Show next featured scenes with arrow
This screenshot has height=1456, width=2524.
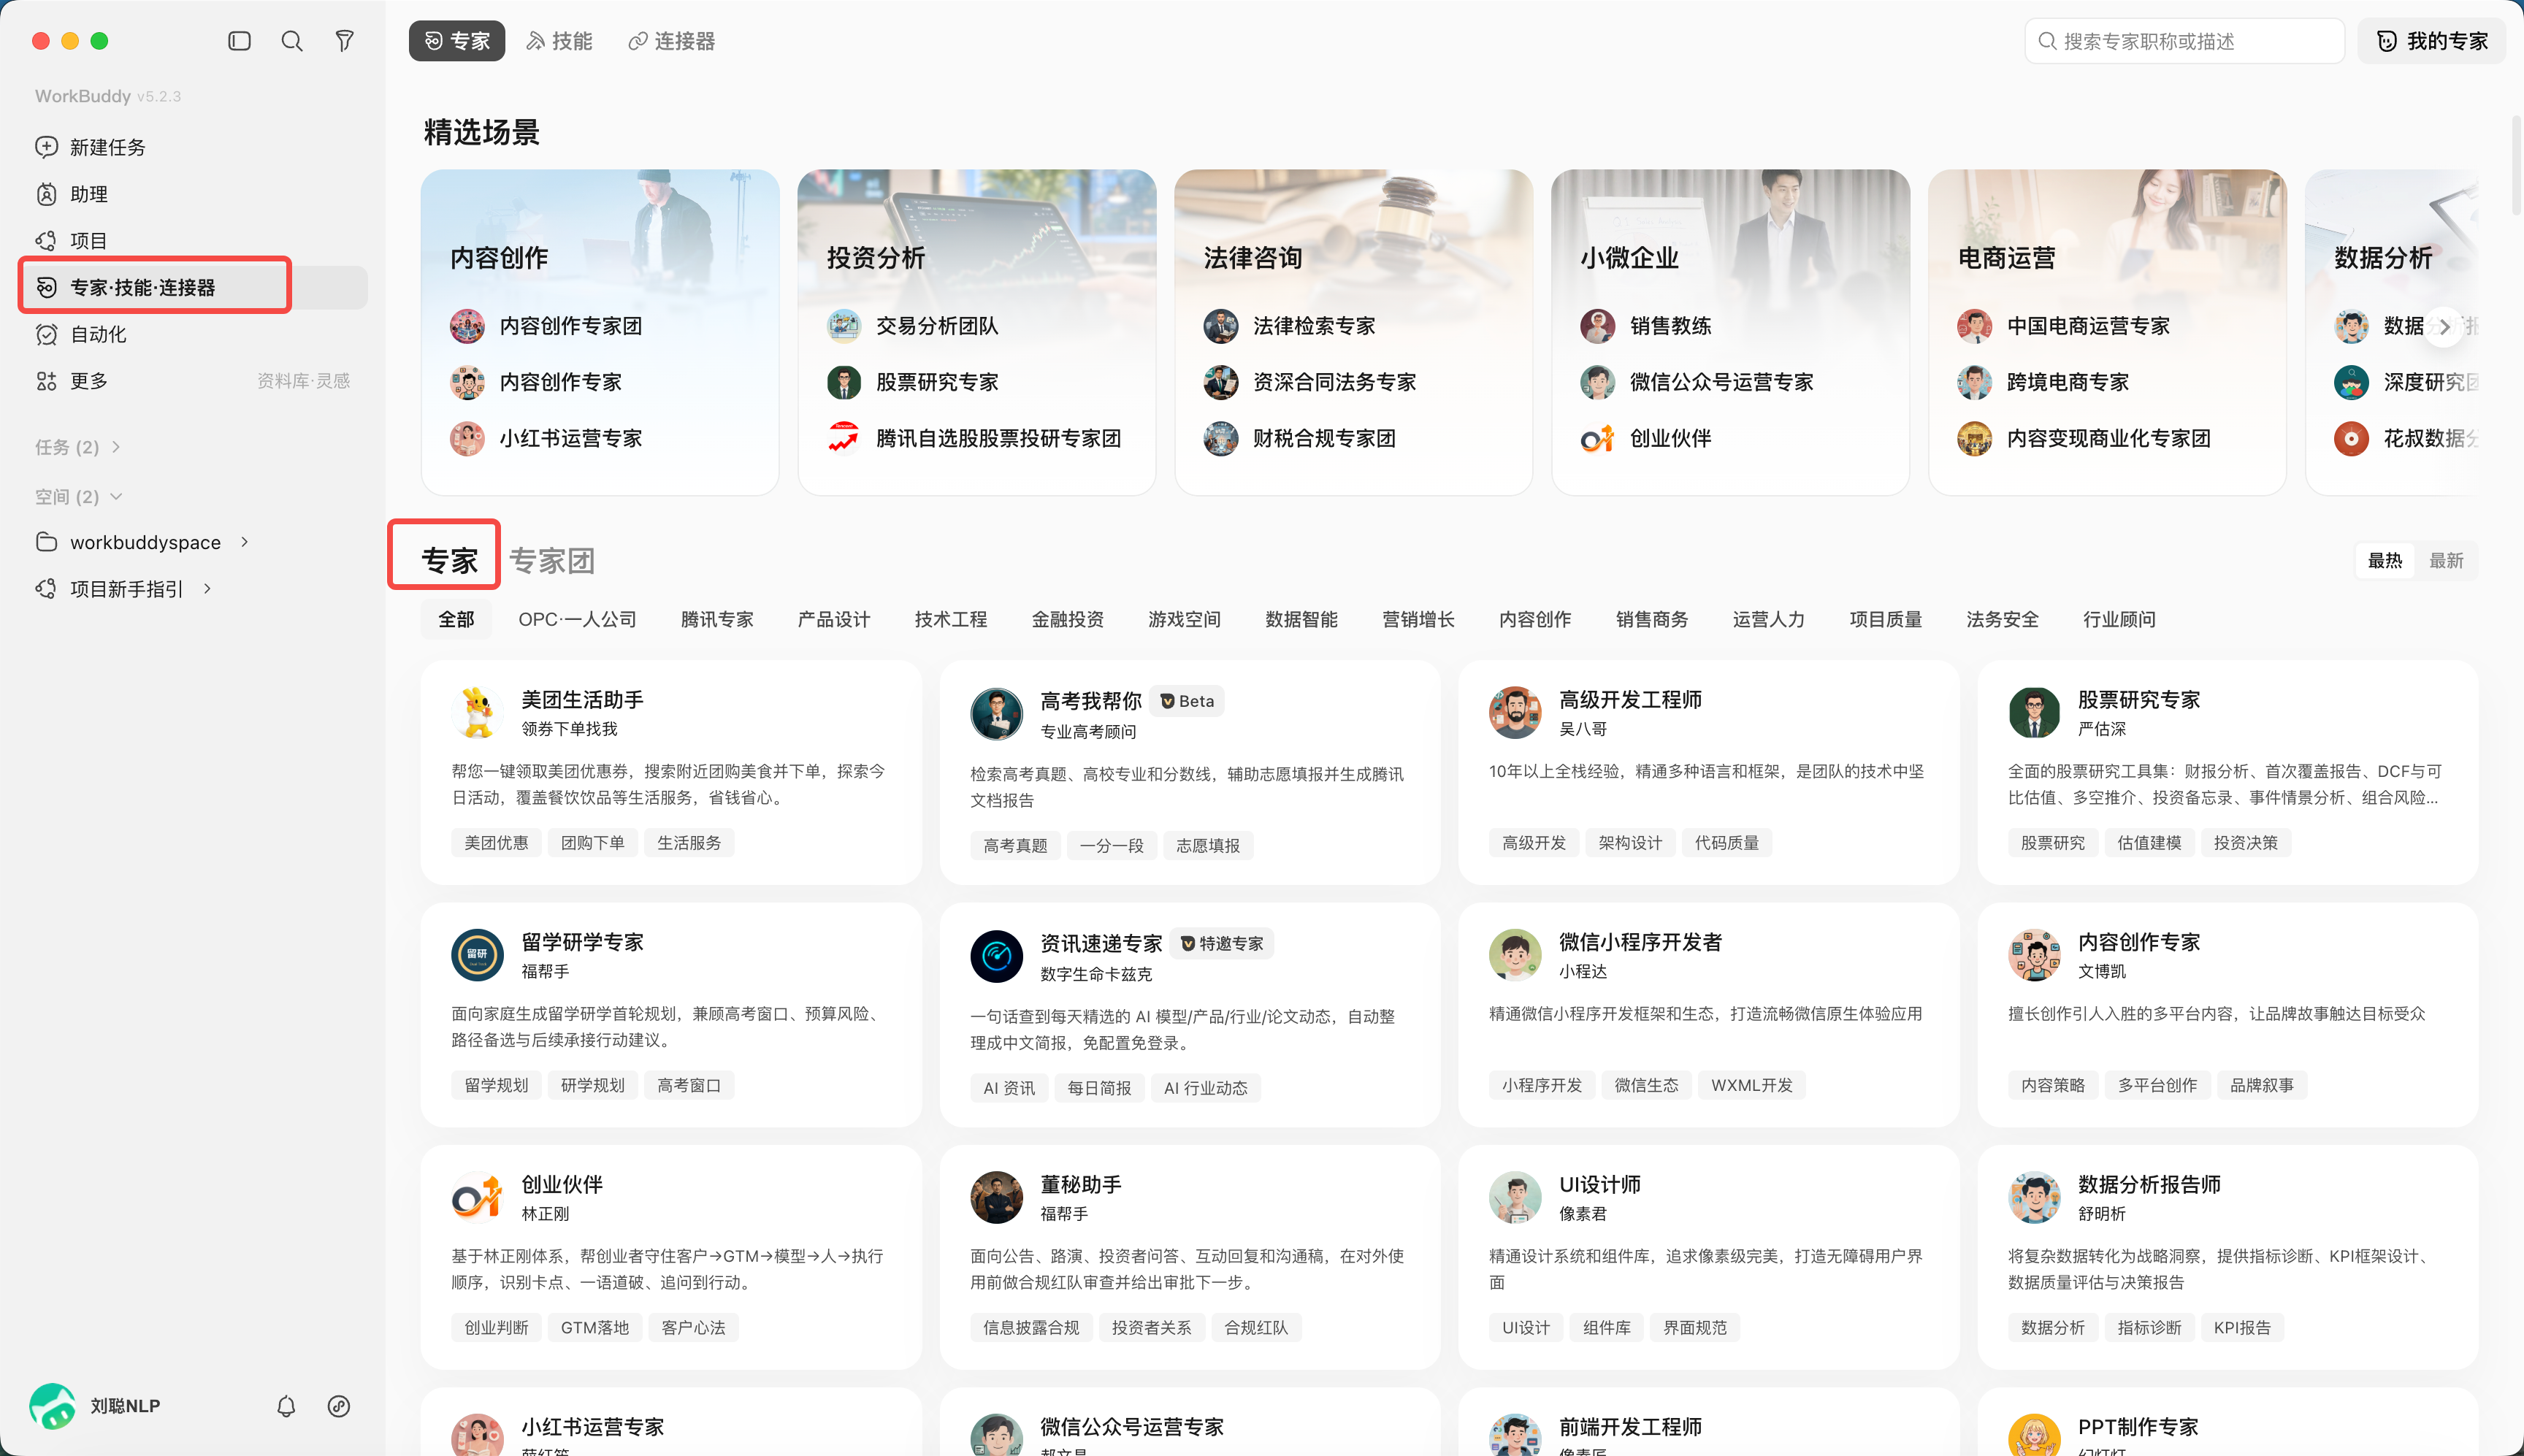(2445, 326)
